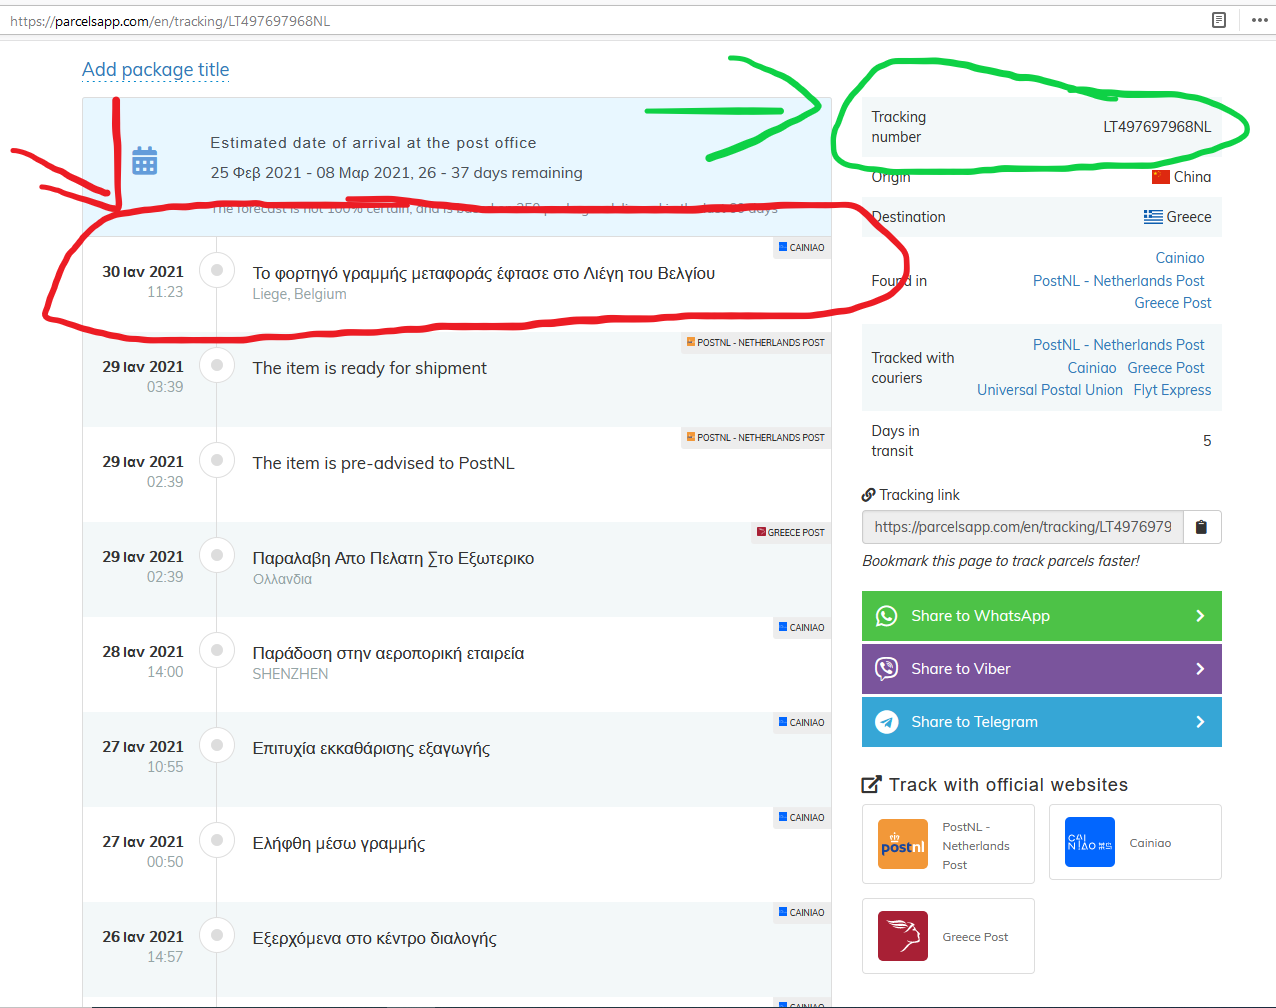Viewport: 1276px width, 1008px height.
Task: Click Share to Viber button
Action: coord(1042,669)
